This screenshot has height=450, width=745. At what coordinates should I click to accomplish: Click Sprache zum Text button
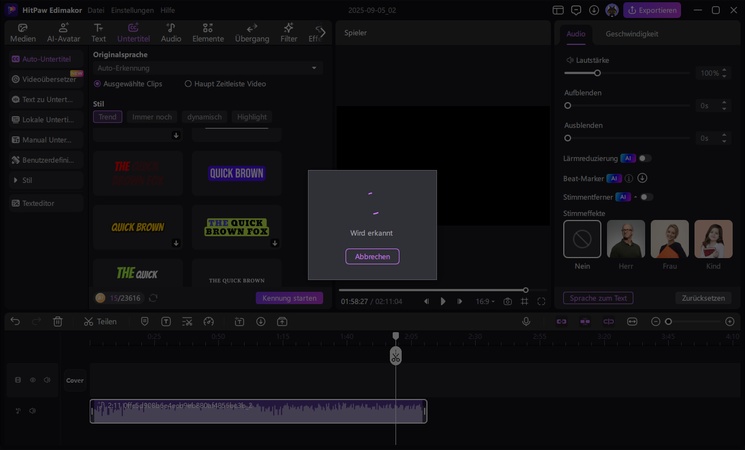(x=598, y=298)
